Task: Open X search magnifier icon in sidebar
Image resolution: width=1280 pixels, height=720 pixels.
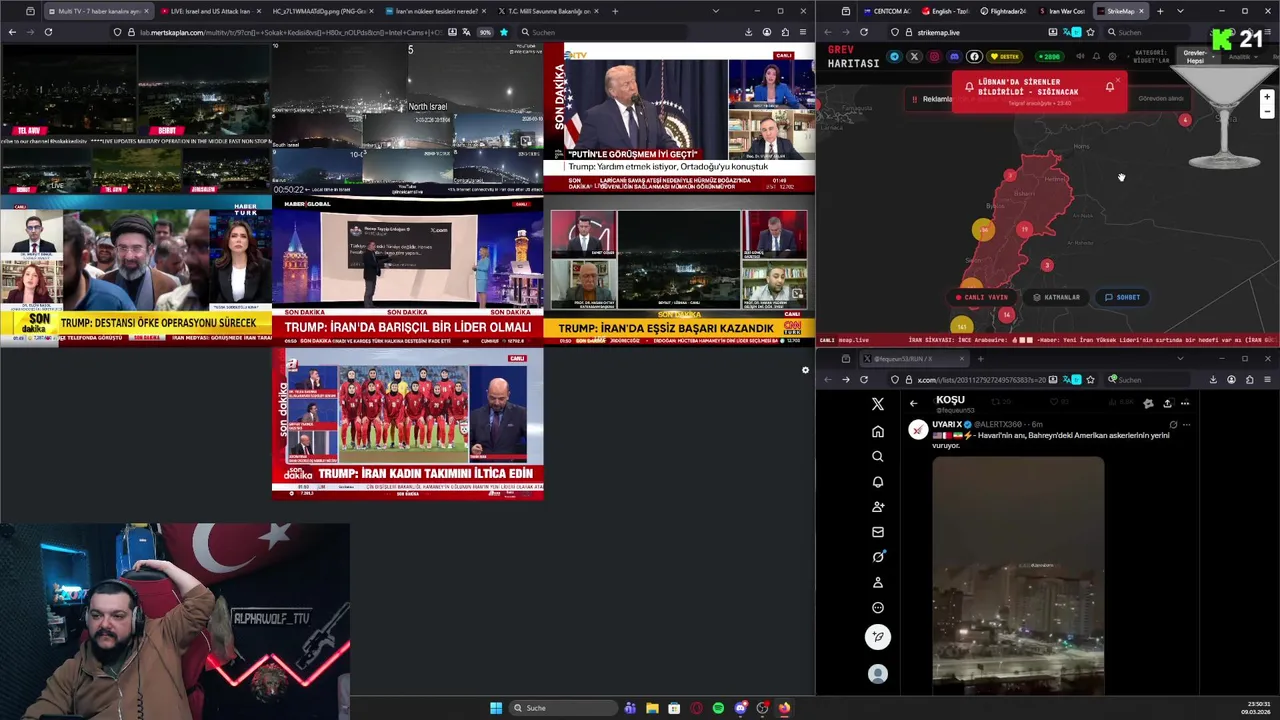Action: click(877, 456)
